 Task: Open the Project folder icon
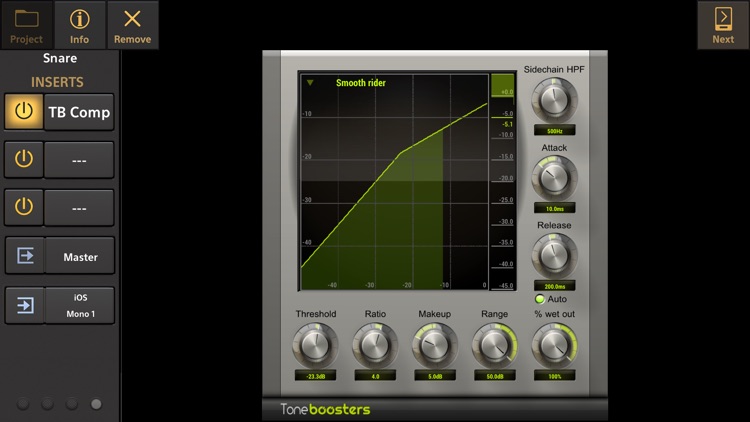coord(26,25)
